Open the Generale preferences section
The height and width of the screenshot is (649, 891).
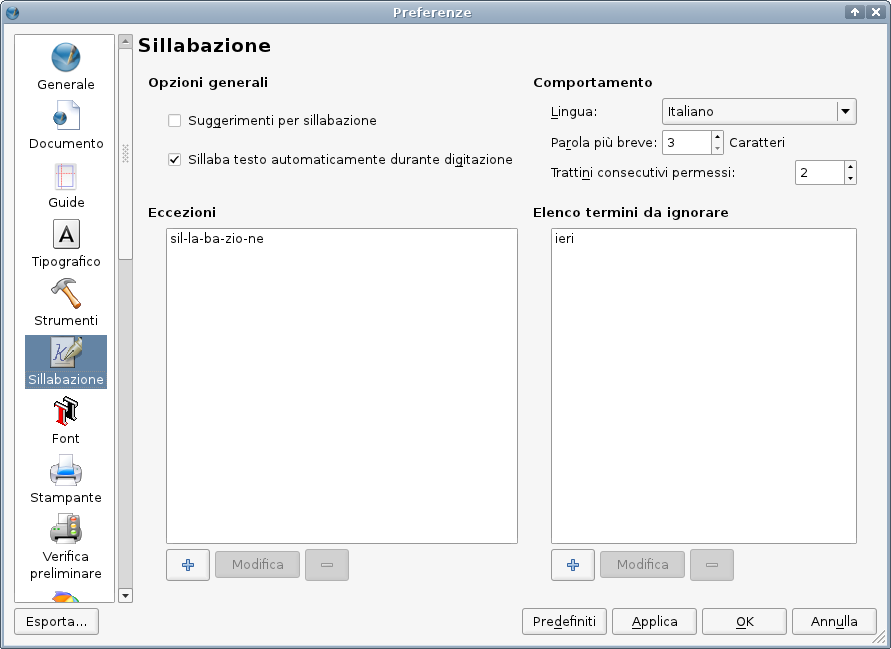click(x=66, y=67)
